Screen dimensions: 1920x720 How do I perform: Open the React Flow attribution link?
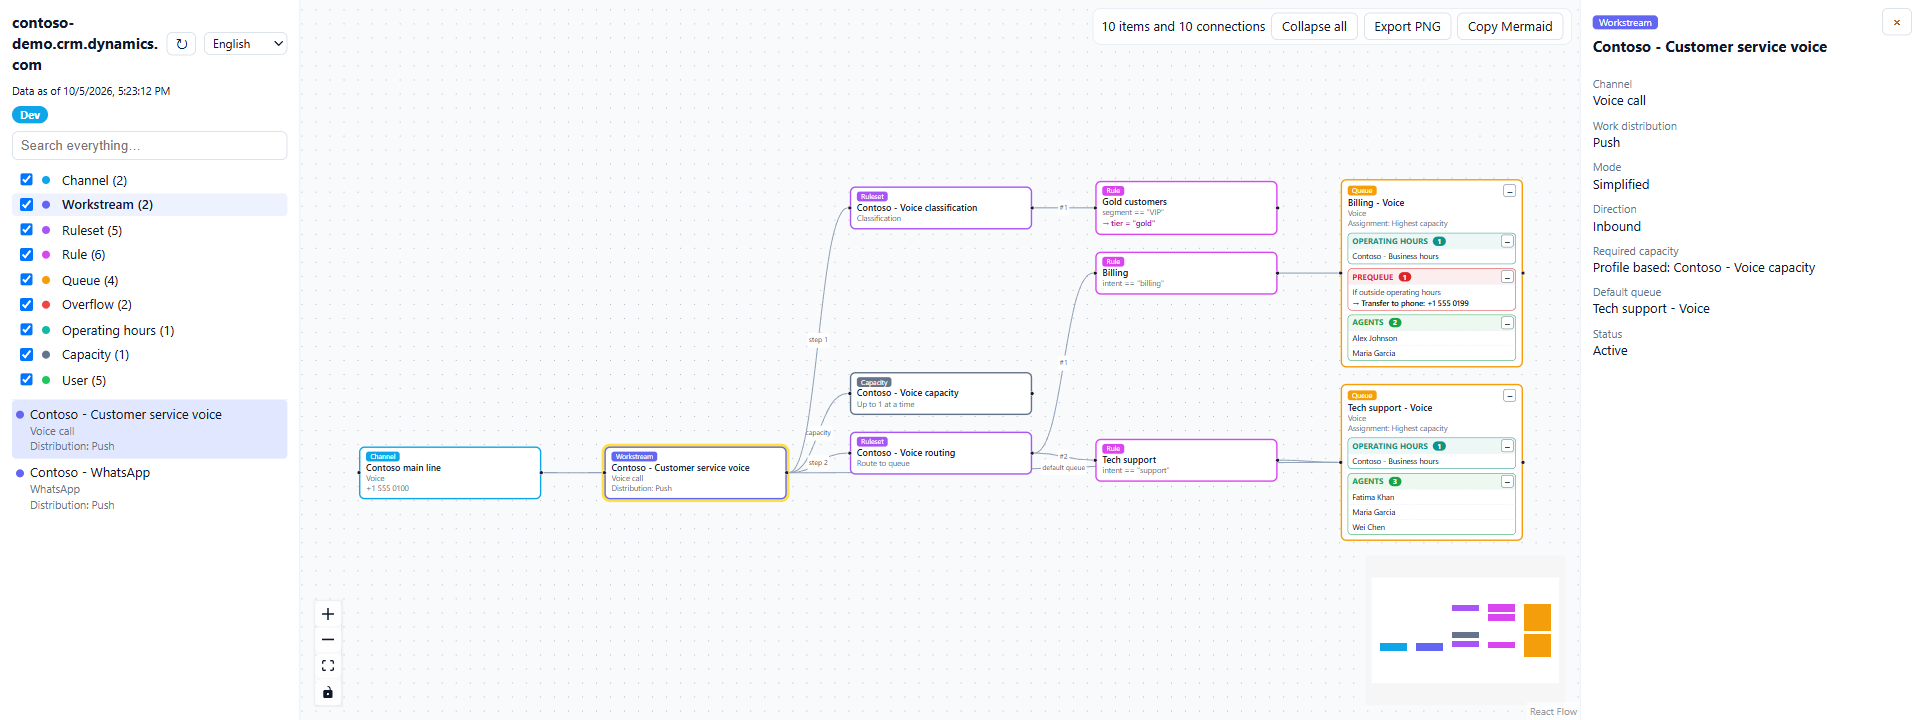pos(1553,712)
